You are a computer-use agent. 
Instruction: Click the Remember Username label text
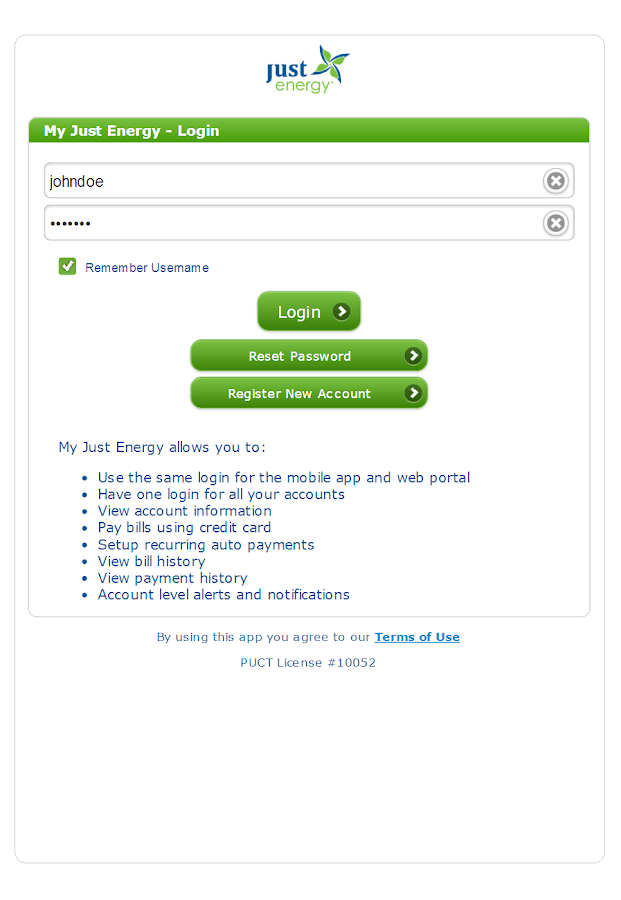(x=147, y=268)
